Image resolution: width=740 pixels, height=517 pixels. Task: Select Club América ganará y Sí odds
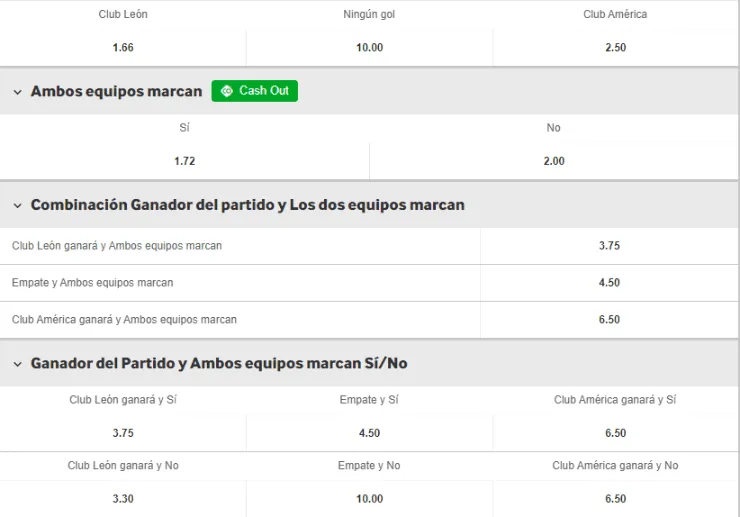pos(615,433)
